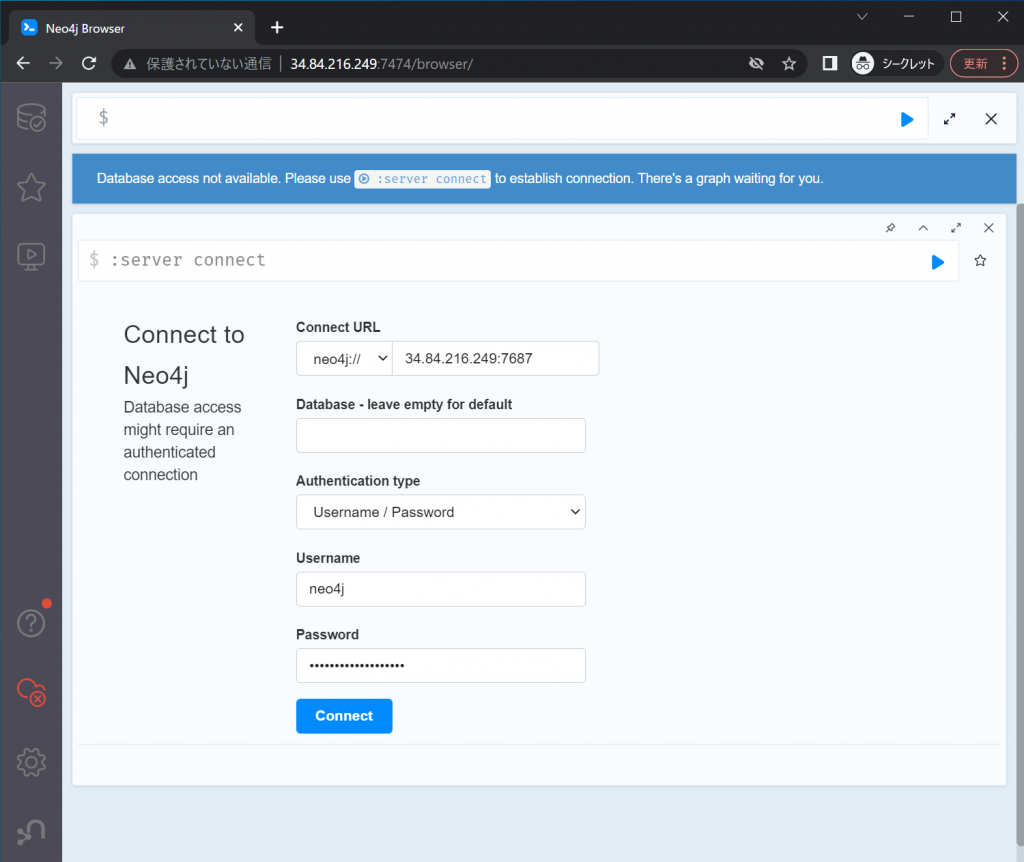Select the Neo4j Browser tab
The height and width of the screenshot is (862, 1024).
tap(131, 28)
